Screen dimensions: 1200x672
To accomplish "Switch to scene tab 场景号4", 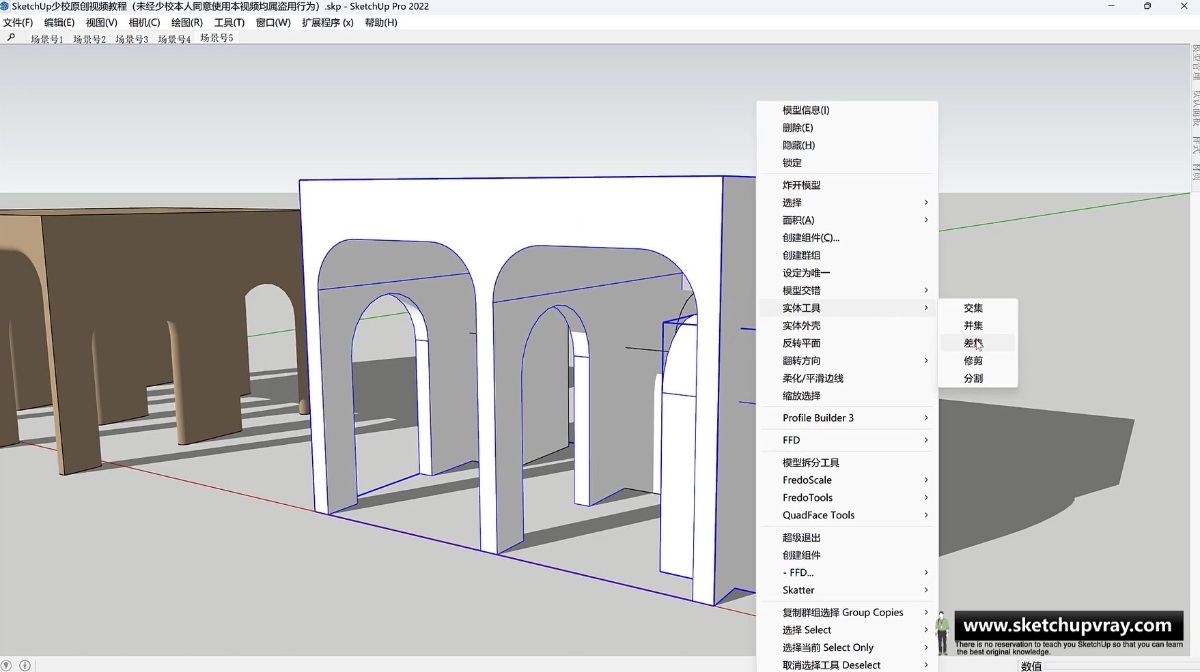I will tap(174, 39).
